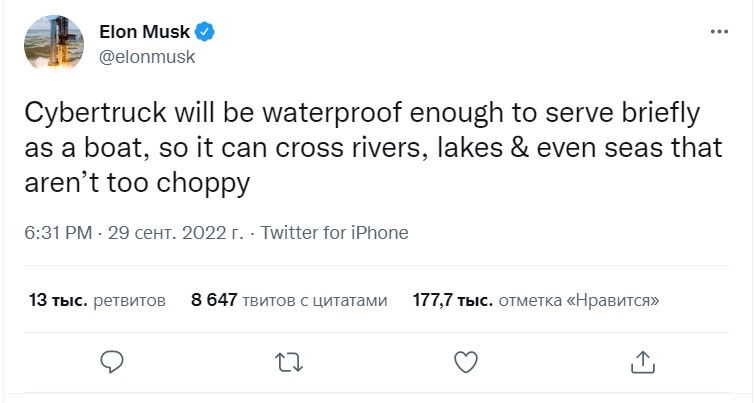Click the reply speech bubble icon
Screen dimensions: 754x403
(x=112, y=359)
